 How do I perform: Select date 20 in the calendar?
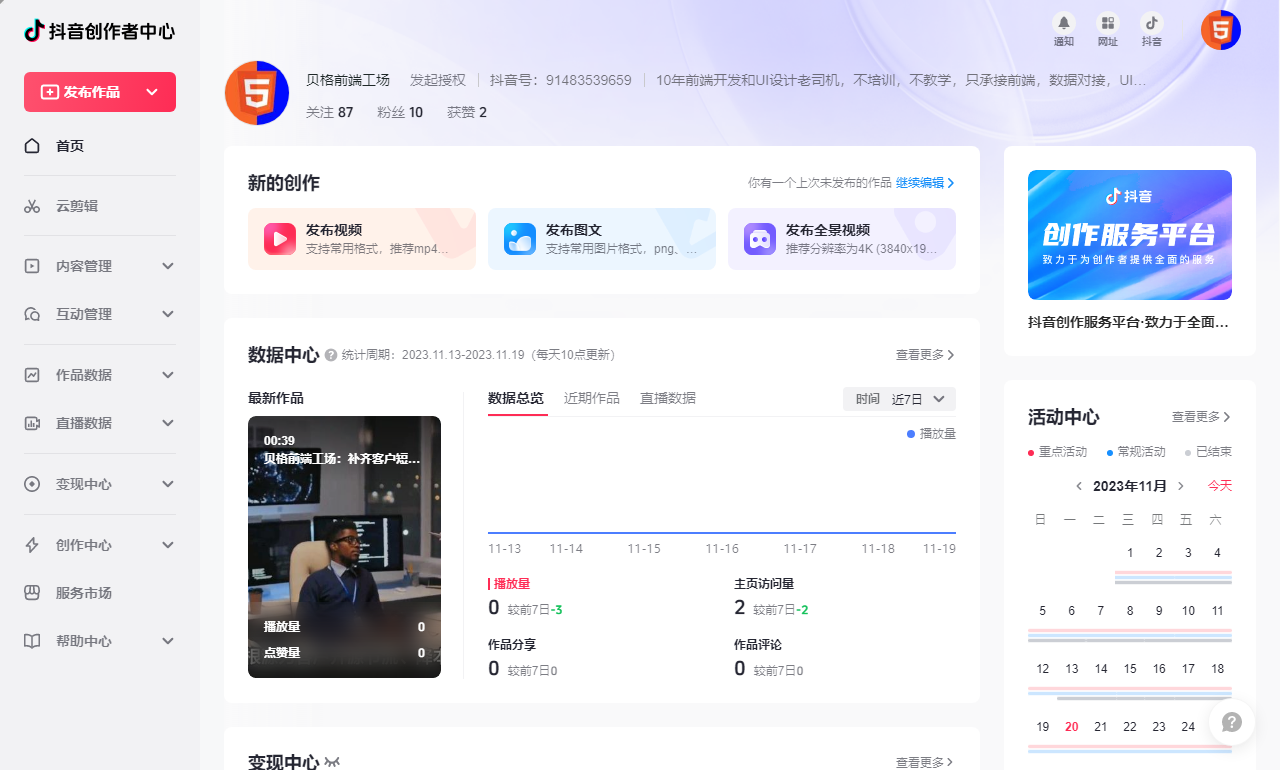tap(1072, 727)
